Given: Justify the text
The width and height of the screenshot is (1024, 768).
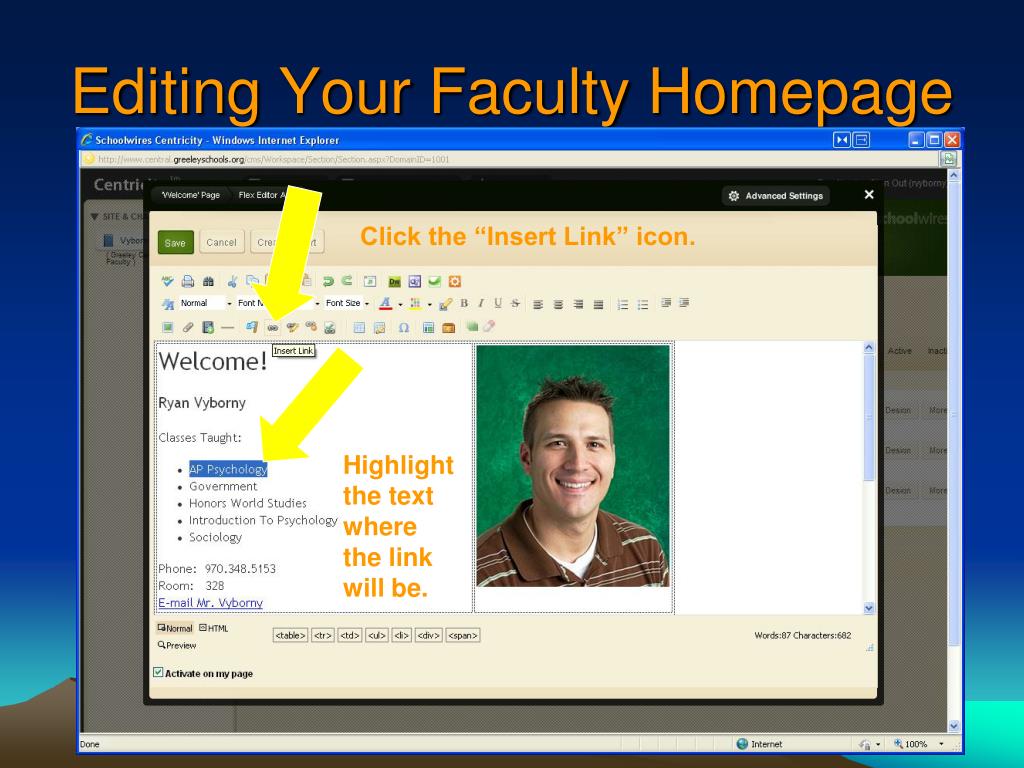Looking at the screenshot, I should point(598,304).
